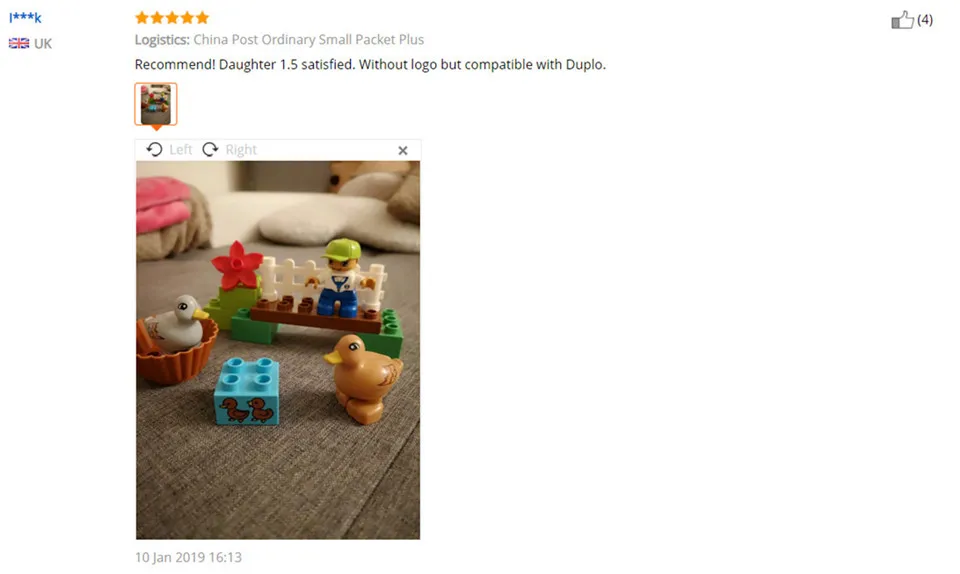The image size is (960, 574).
Task: Click the enlarged Duplo toy photo
Action: click(x=278, y=350)
